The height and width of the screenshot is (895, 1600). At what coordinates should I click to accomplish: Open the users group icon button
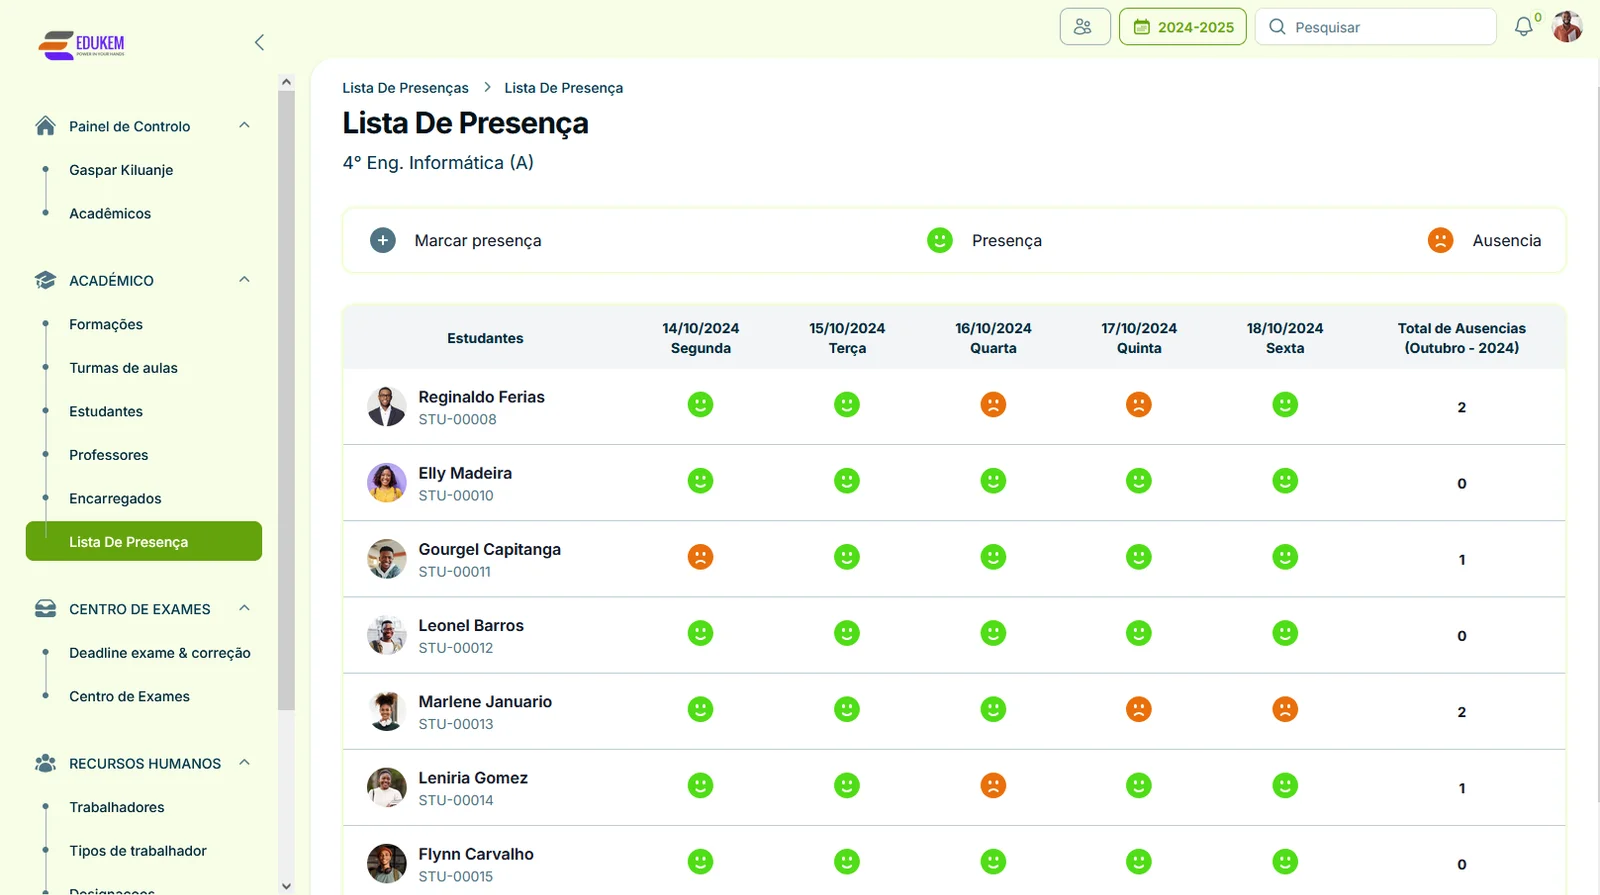pyautogui.click(x=1084, y=27)
